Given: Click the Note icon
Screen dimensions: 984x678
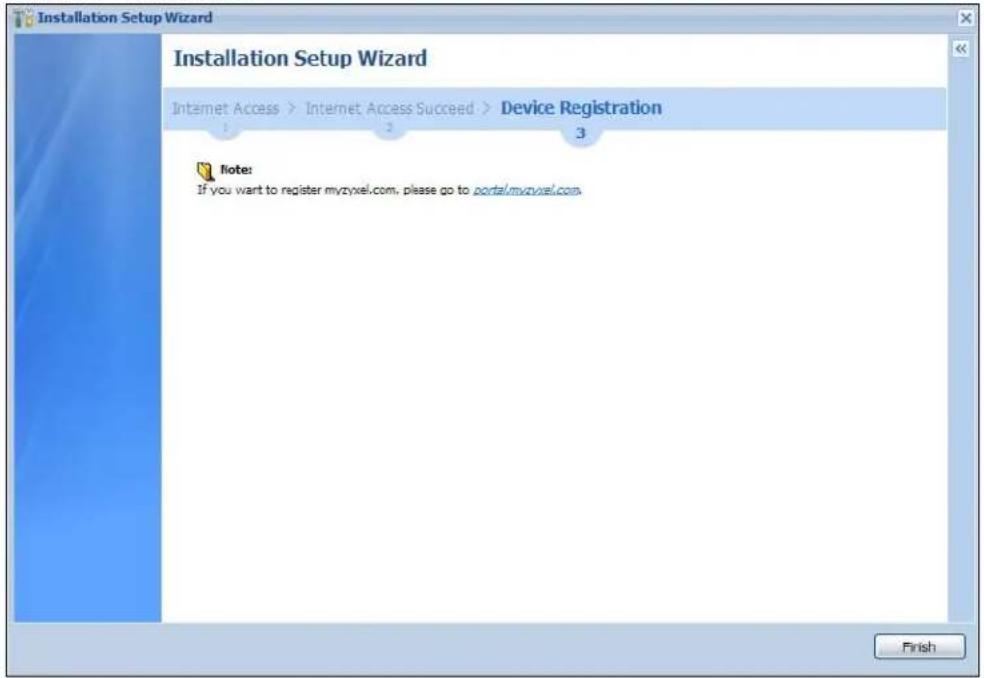Looking at the screenshot, I should click(205, 171).
